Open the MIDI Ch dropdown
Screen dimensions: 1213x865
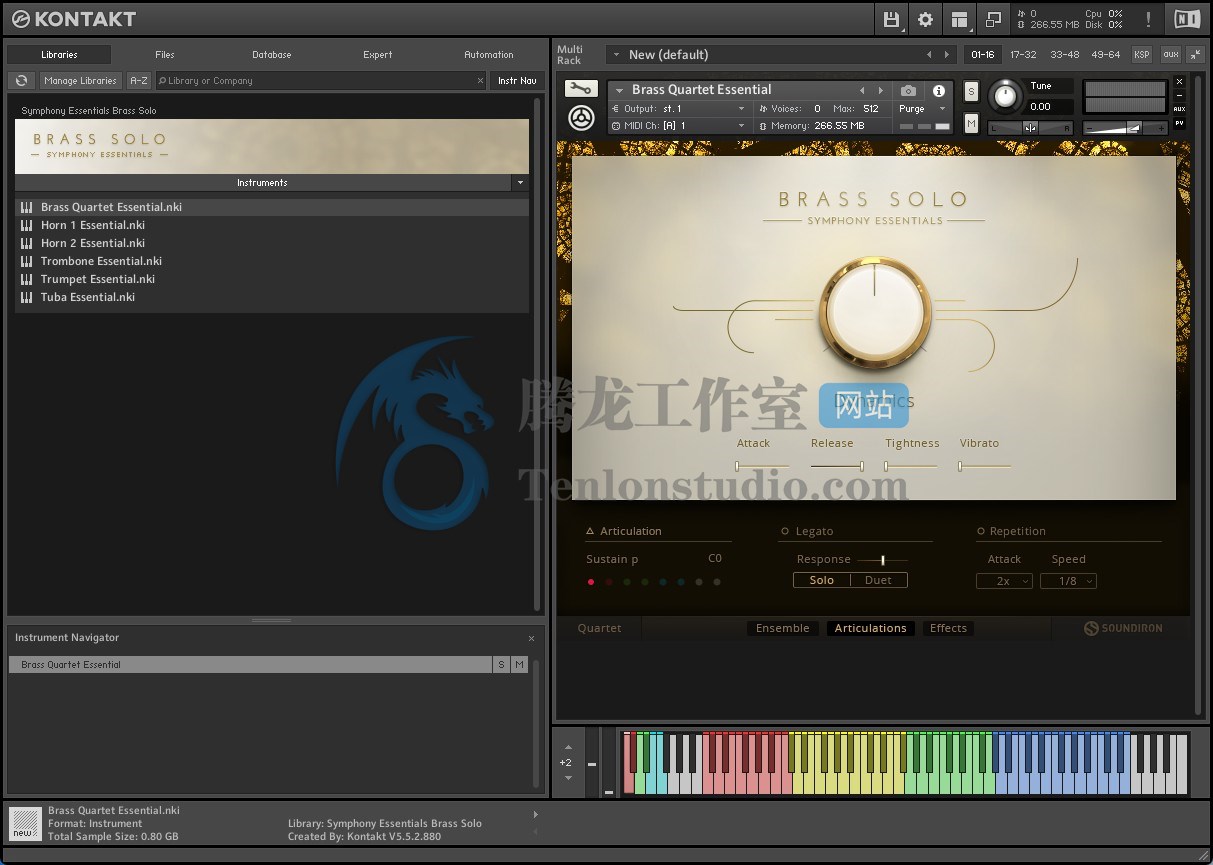coord(741,125)
